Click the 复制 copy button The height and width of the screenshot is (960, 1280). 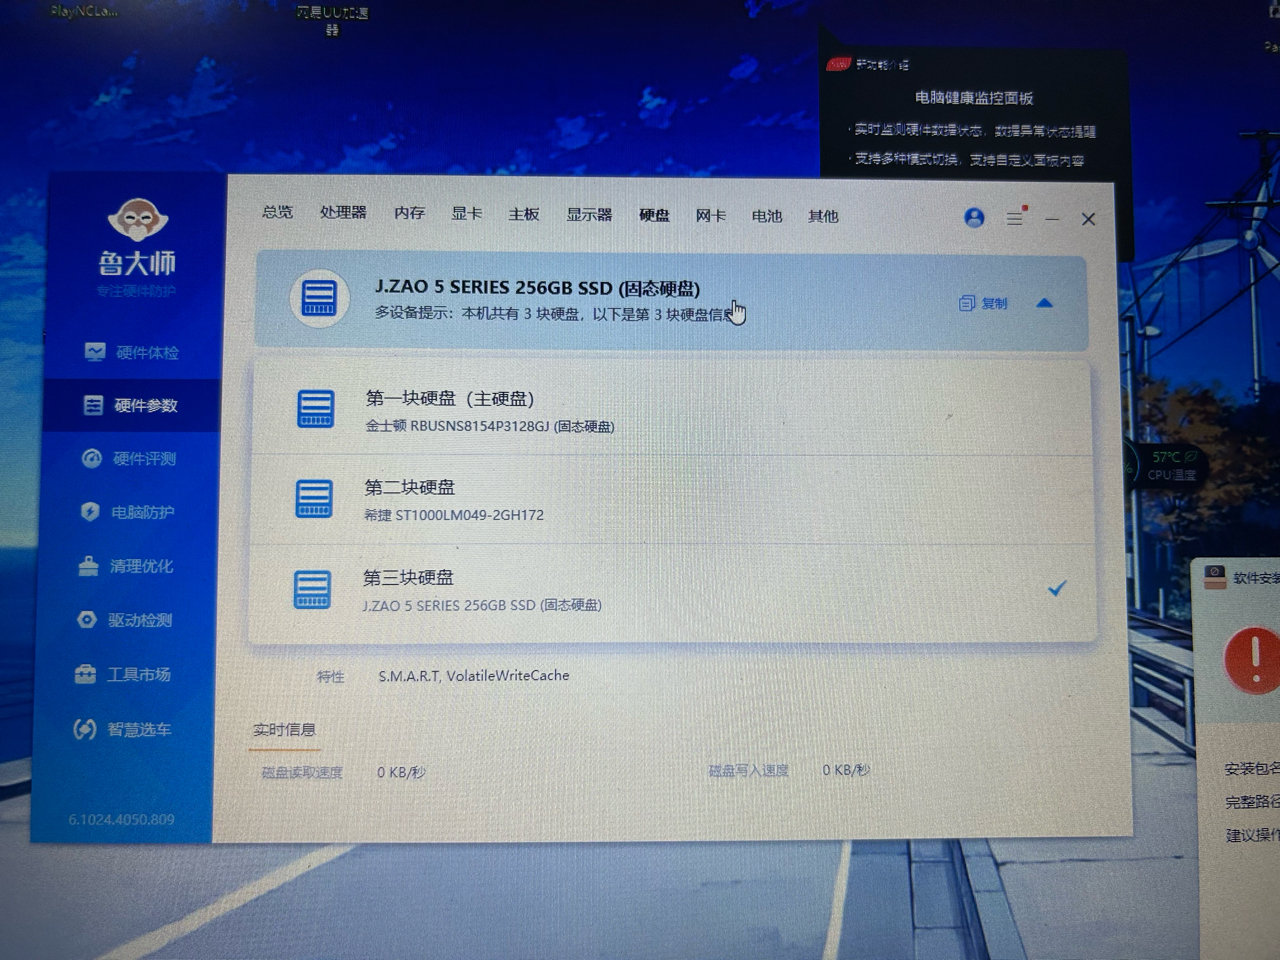pos(983,303)
